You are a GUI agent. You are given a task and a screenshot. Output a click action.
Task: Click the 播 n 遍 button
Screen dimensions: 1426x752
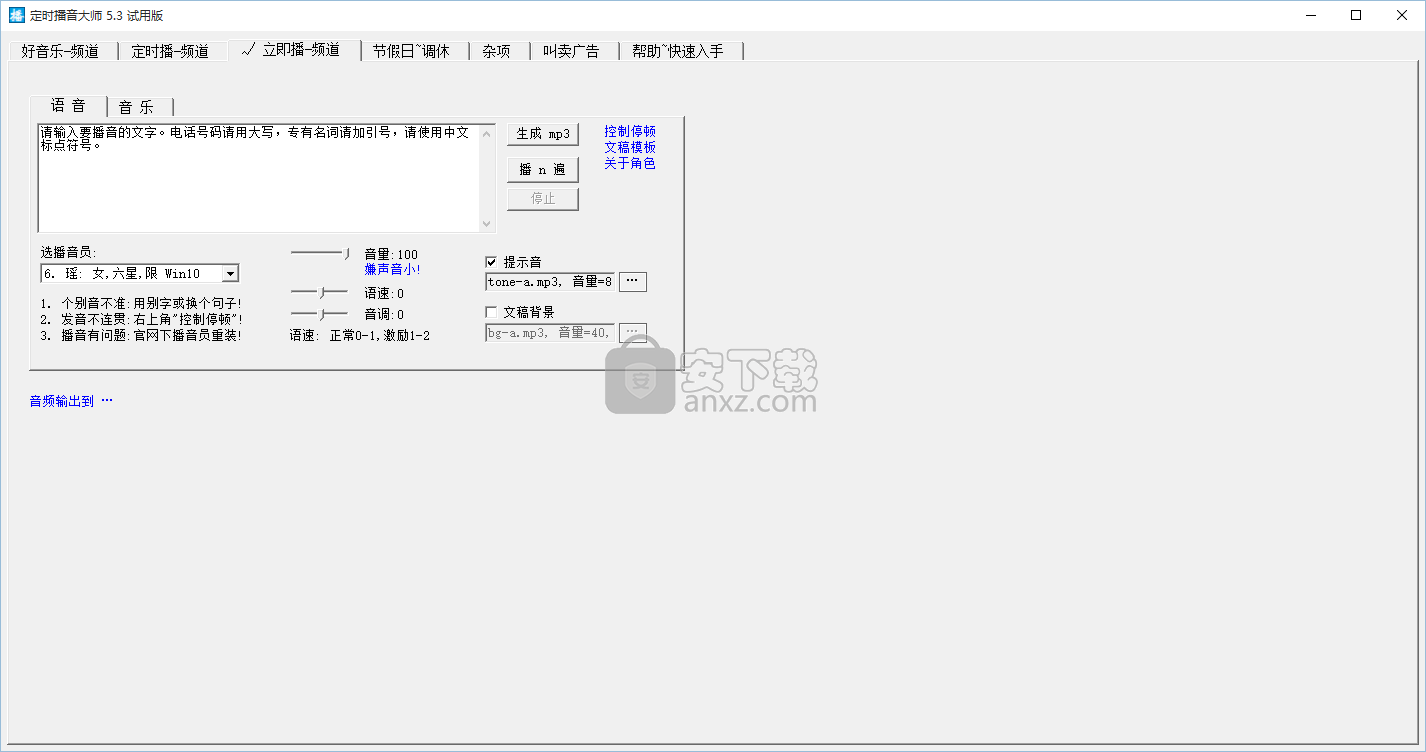pos(543,169)
